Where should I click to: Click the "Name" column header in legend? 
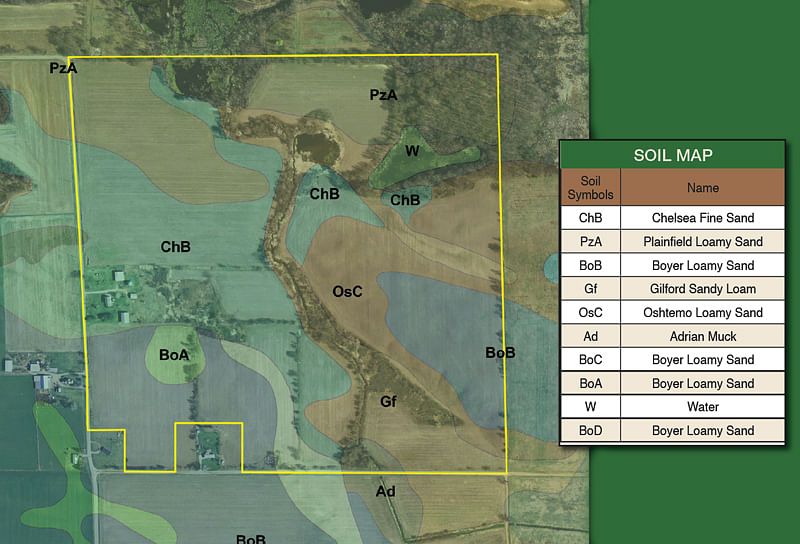703,188
